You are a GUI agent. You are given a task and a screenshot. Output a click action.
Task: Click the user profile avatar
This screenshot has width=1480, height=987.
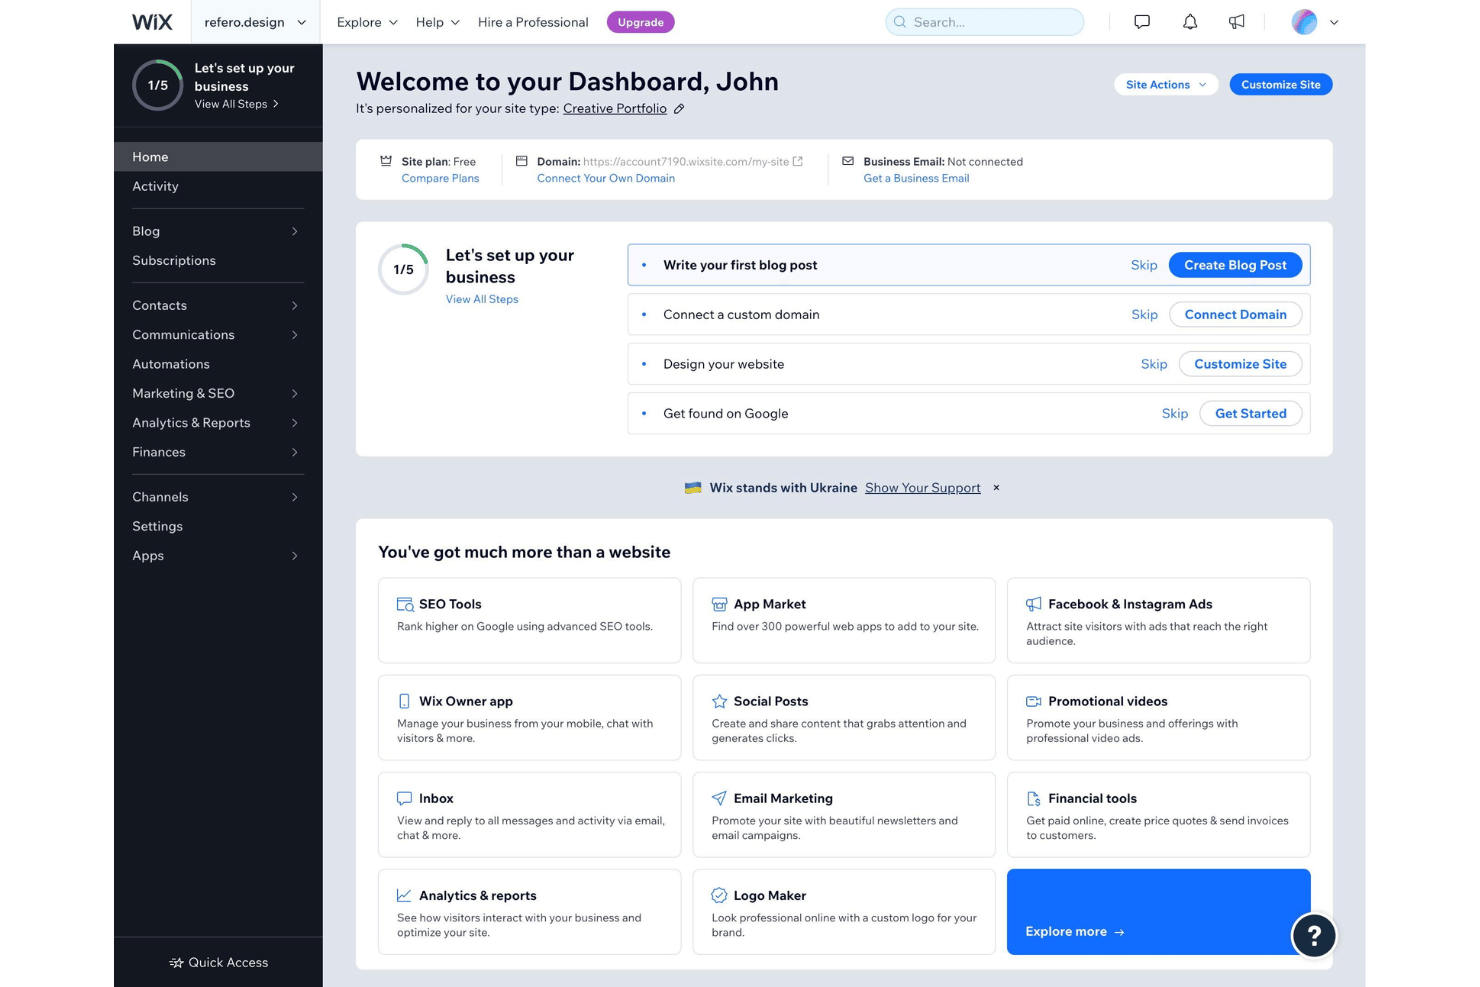click(x=1304, y=22)
